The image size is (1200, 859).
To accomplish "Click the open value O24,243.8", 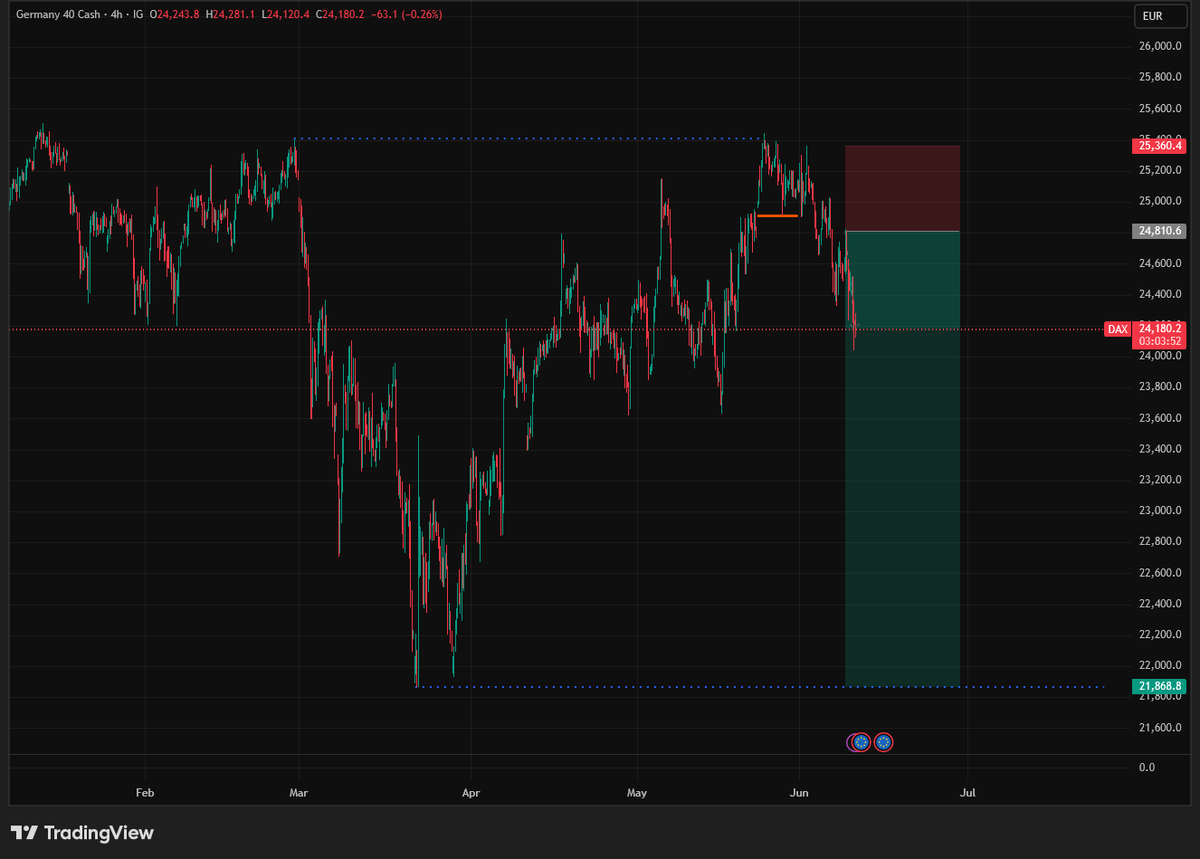I will [x=173, y=15].
